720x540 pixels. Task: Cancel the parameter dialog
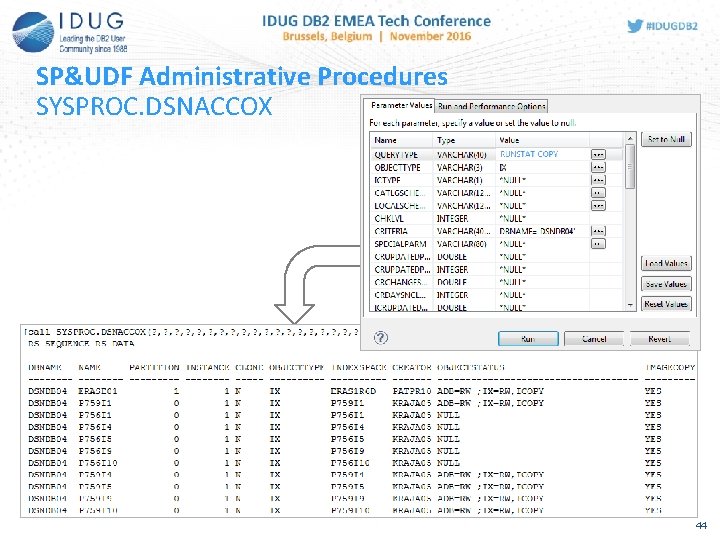coord(594,339)
